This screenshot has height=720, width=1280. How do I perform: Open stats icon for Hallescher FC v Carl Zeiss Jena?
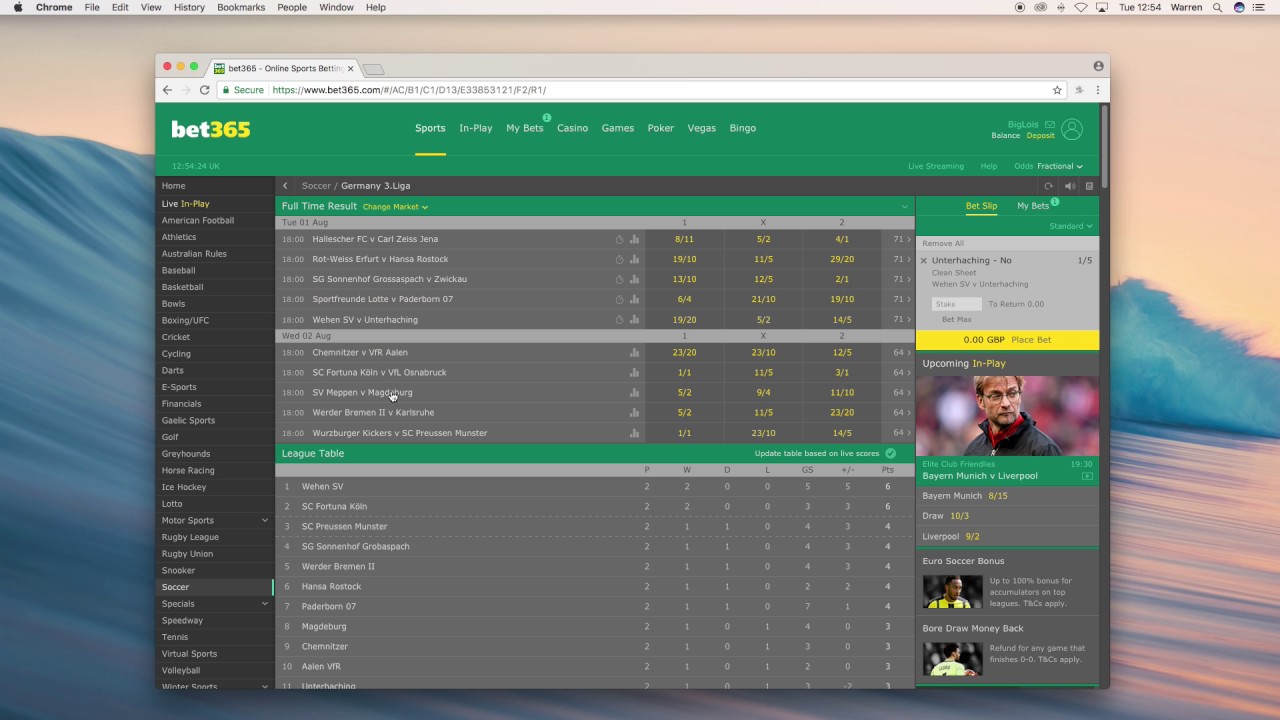coord(634,239)
